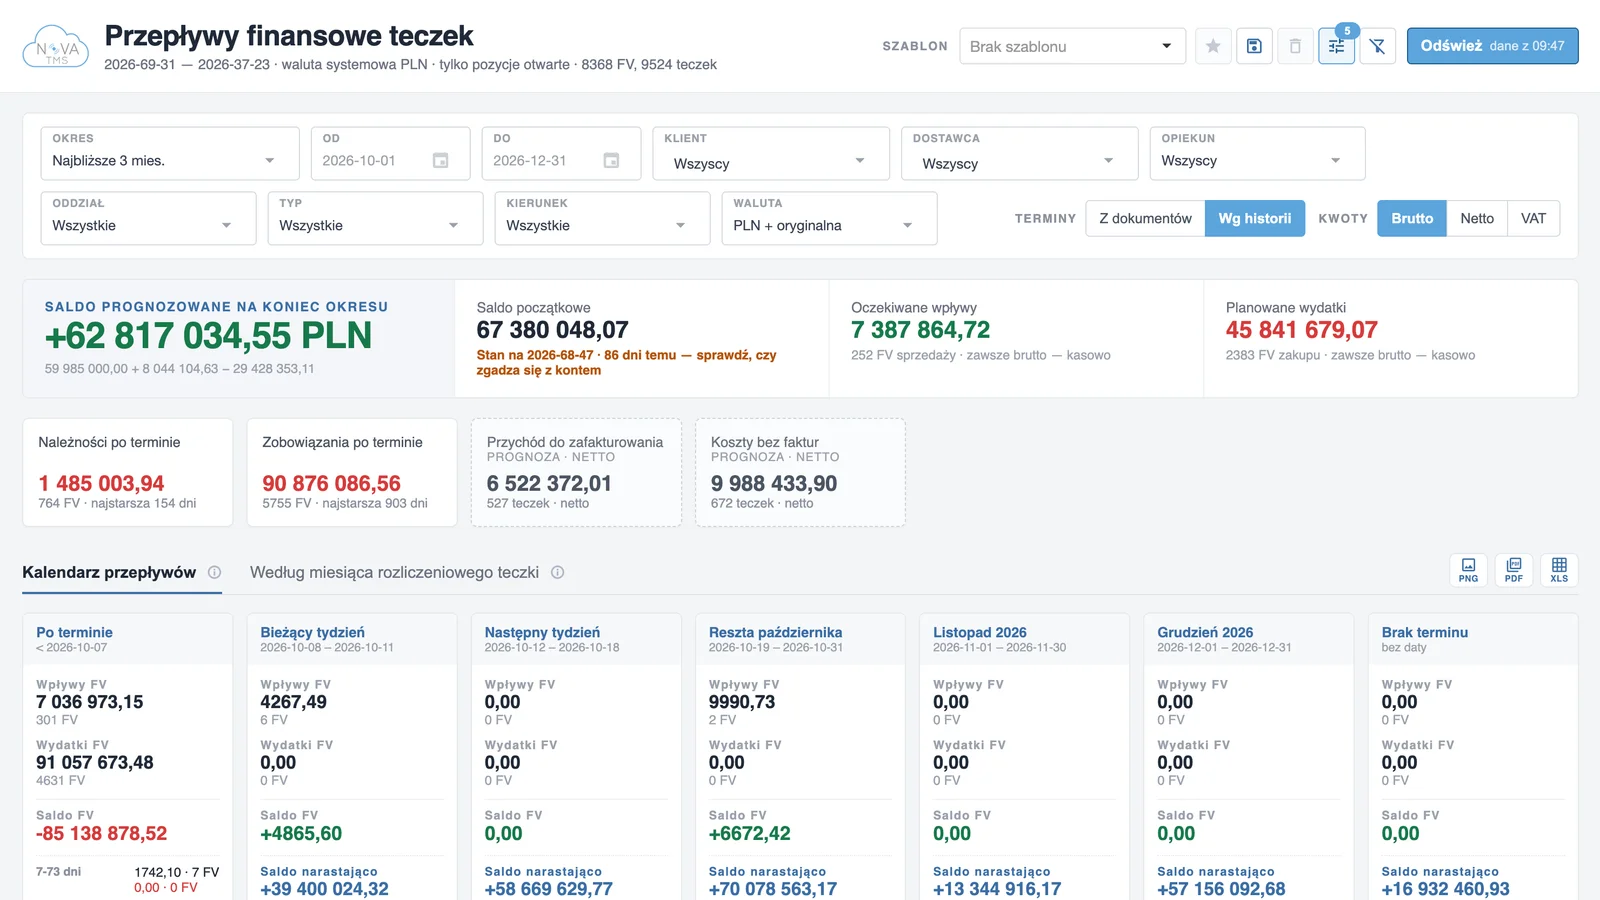Open filter settings sliders icon
Image resolution: width=1600 pixels, height=900 pixels.
click(x=1336, y=46)
